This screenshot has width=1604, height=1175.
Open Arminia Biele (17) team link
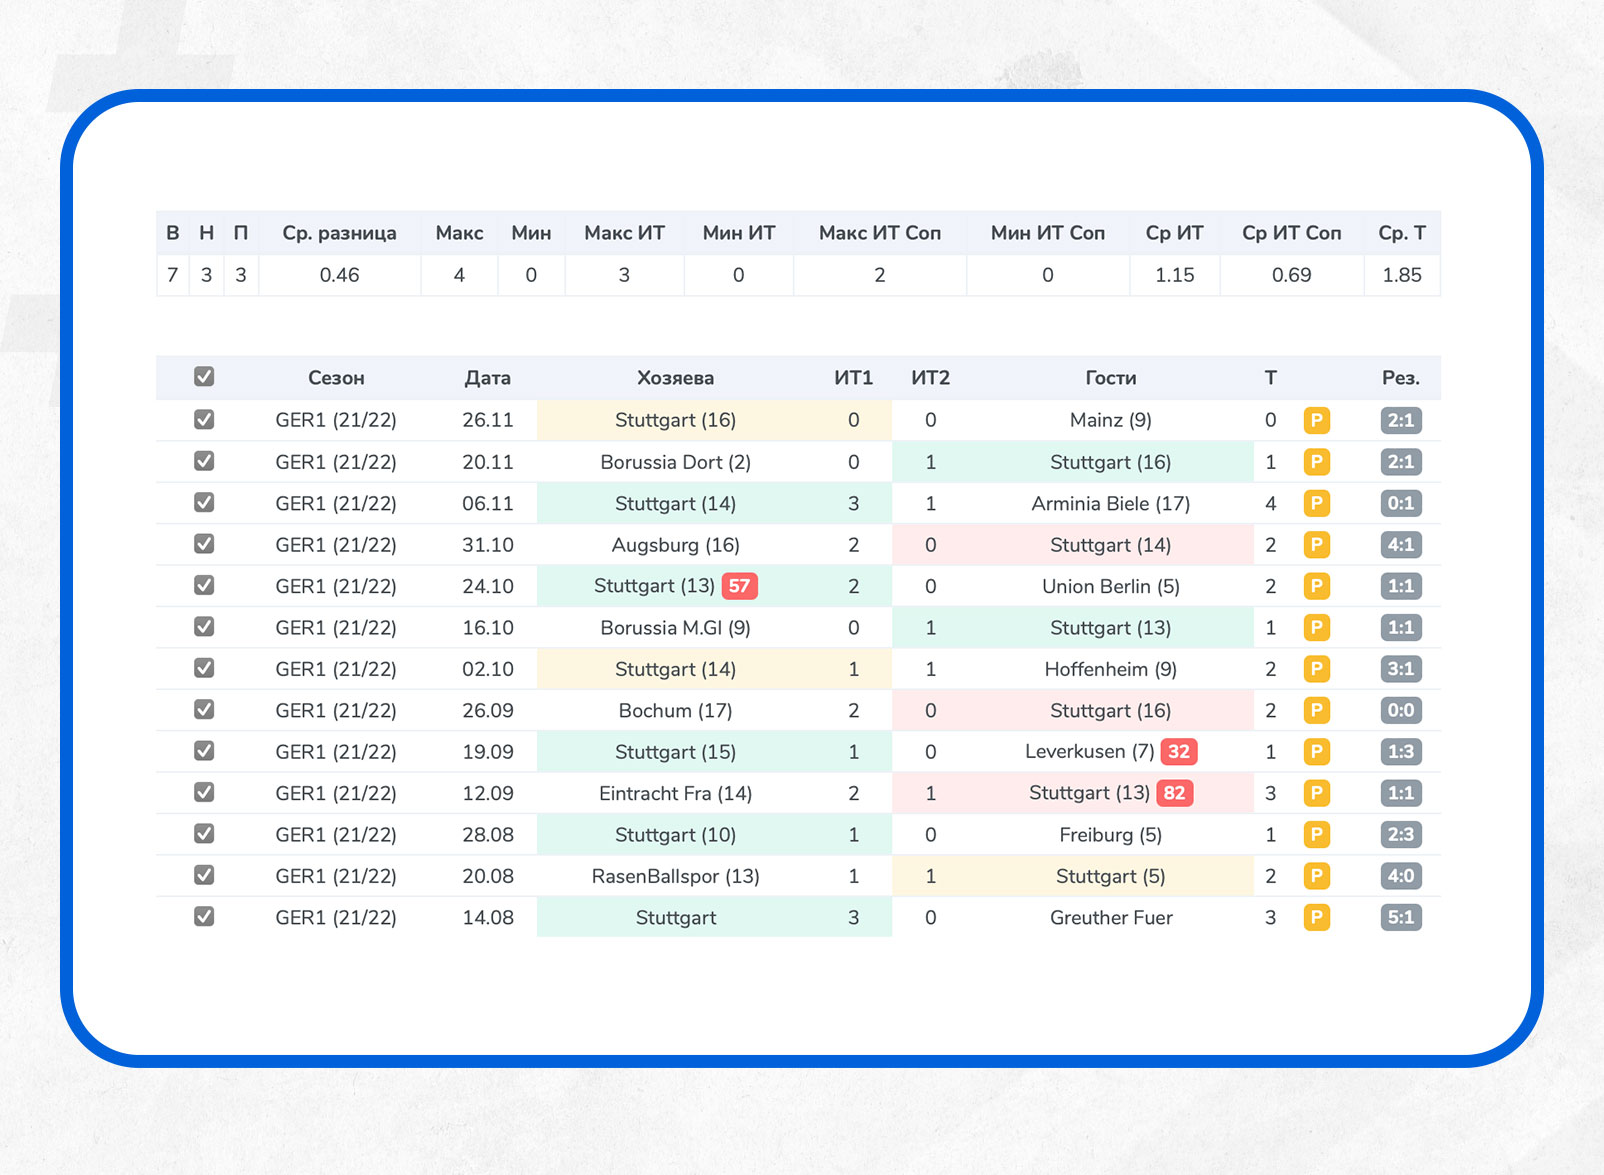(1110, 504)
